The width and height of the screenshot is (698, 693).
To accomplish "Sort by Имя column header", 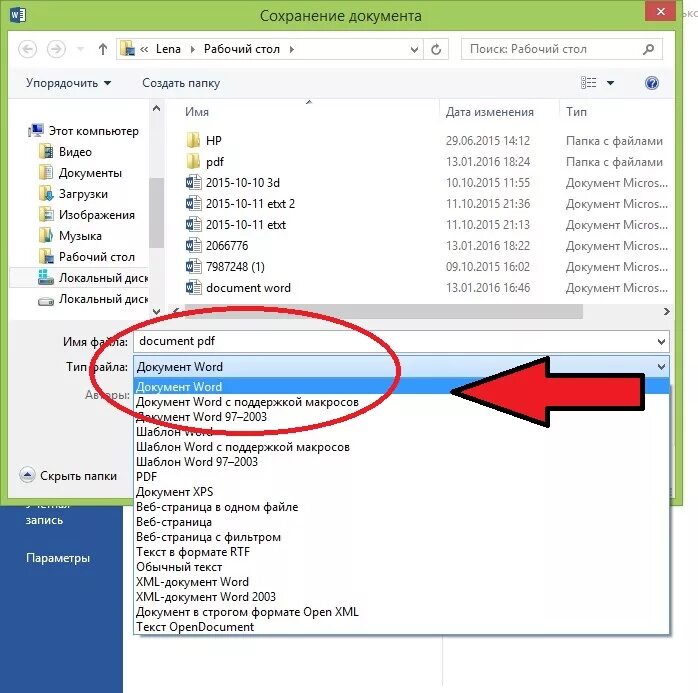I will point(196,111).
